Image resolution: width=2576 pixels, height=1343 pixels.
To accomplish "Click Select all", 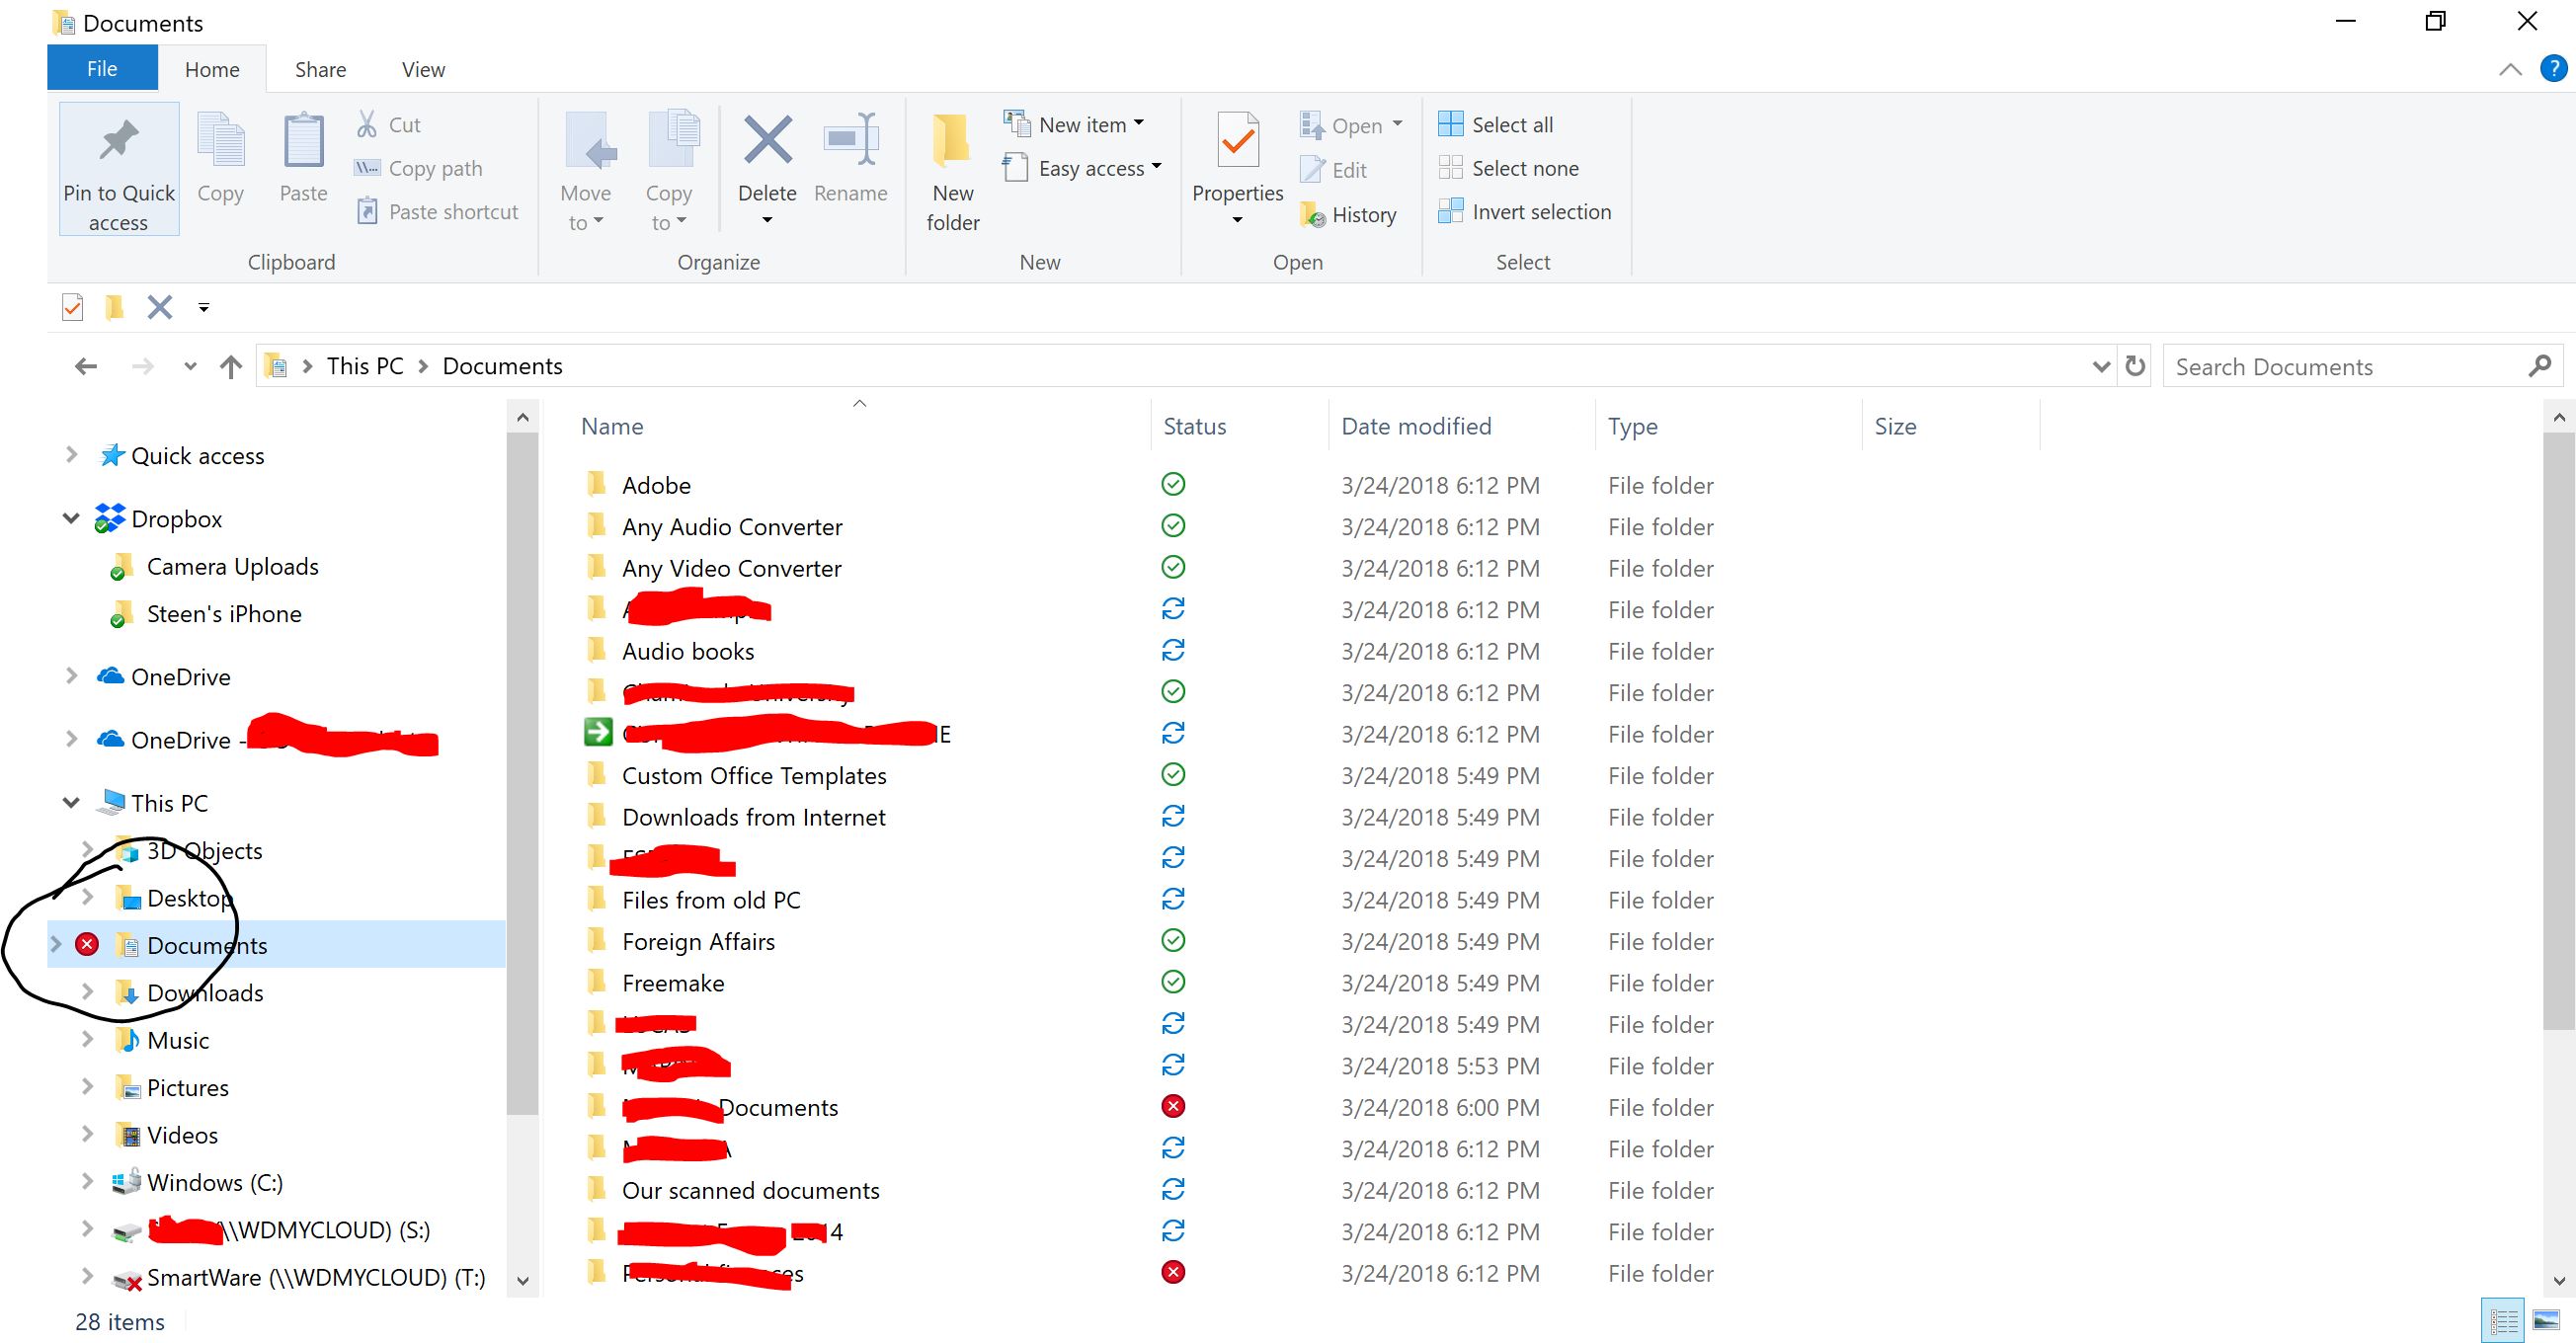I will [x=1495, y=124].
